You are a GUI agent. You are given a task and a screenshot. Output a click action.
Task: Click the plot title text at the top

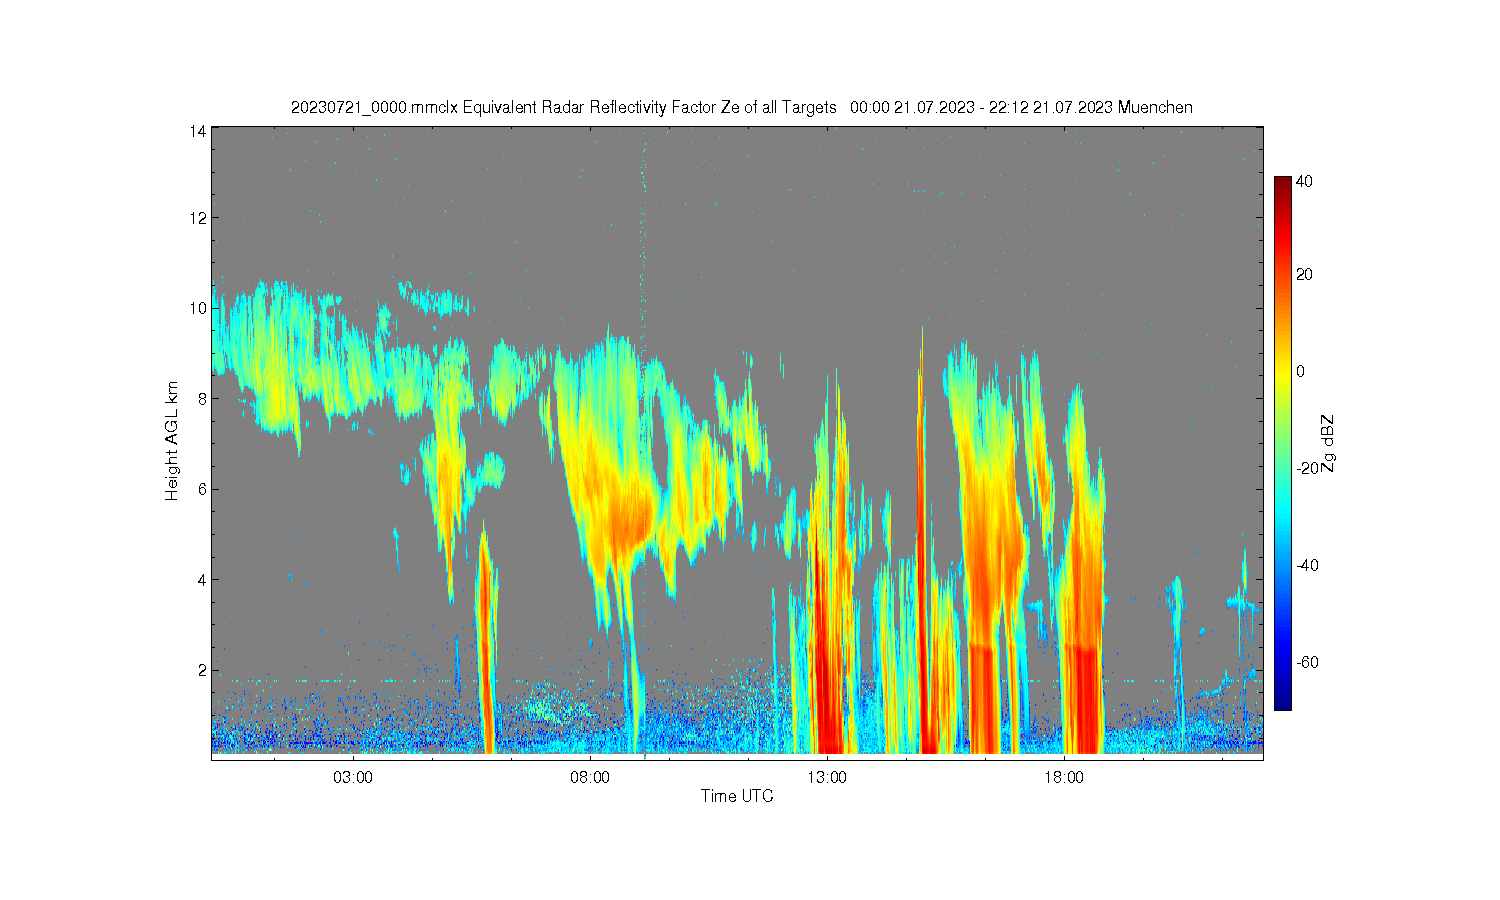[741, 107]
